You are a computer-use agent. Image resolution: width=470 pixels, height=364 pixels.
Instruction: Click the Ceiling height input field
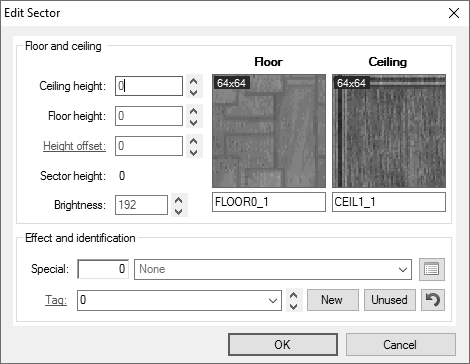click(149, 86)
